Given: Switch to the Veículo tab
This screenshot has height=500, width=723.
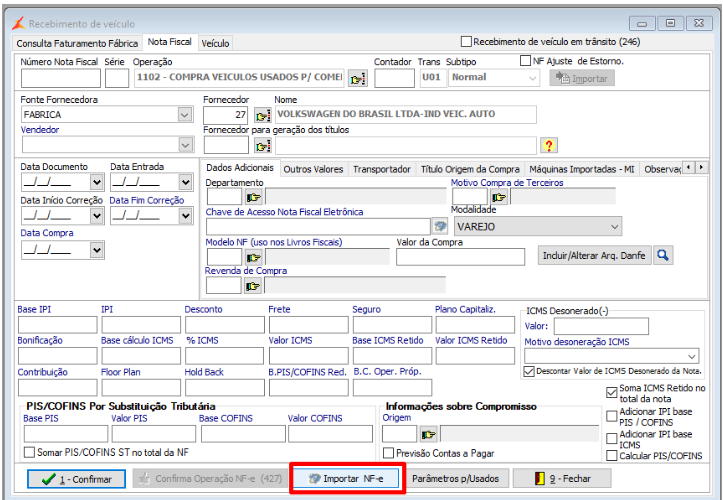Looking at the screenshot, I should click(215, 43).
